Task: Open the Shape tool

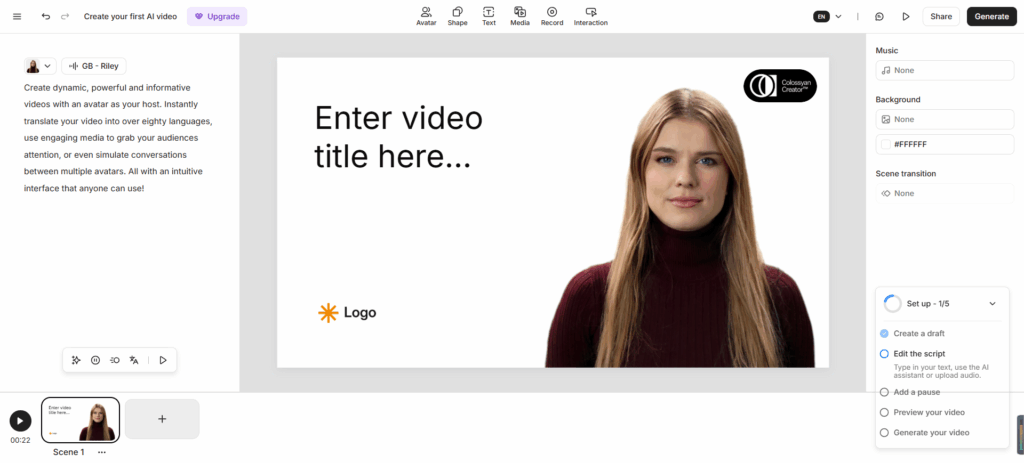Action: tap(457, 16)
